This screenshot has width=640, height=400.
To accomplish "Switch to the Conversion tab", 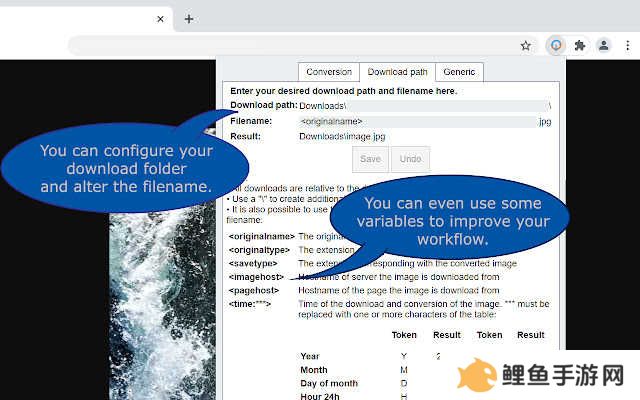I will 329,72.
